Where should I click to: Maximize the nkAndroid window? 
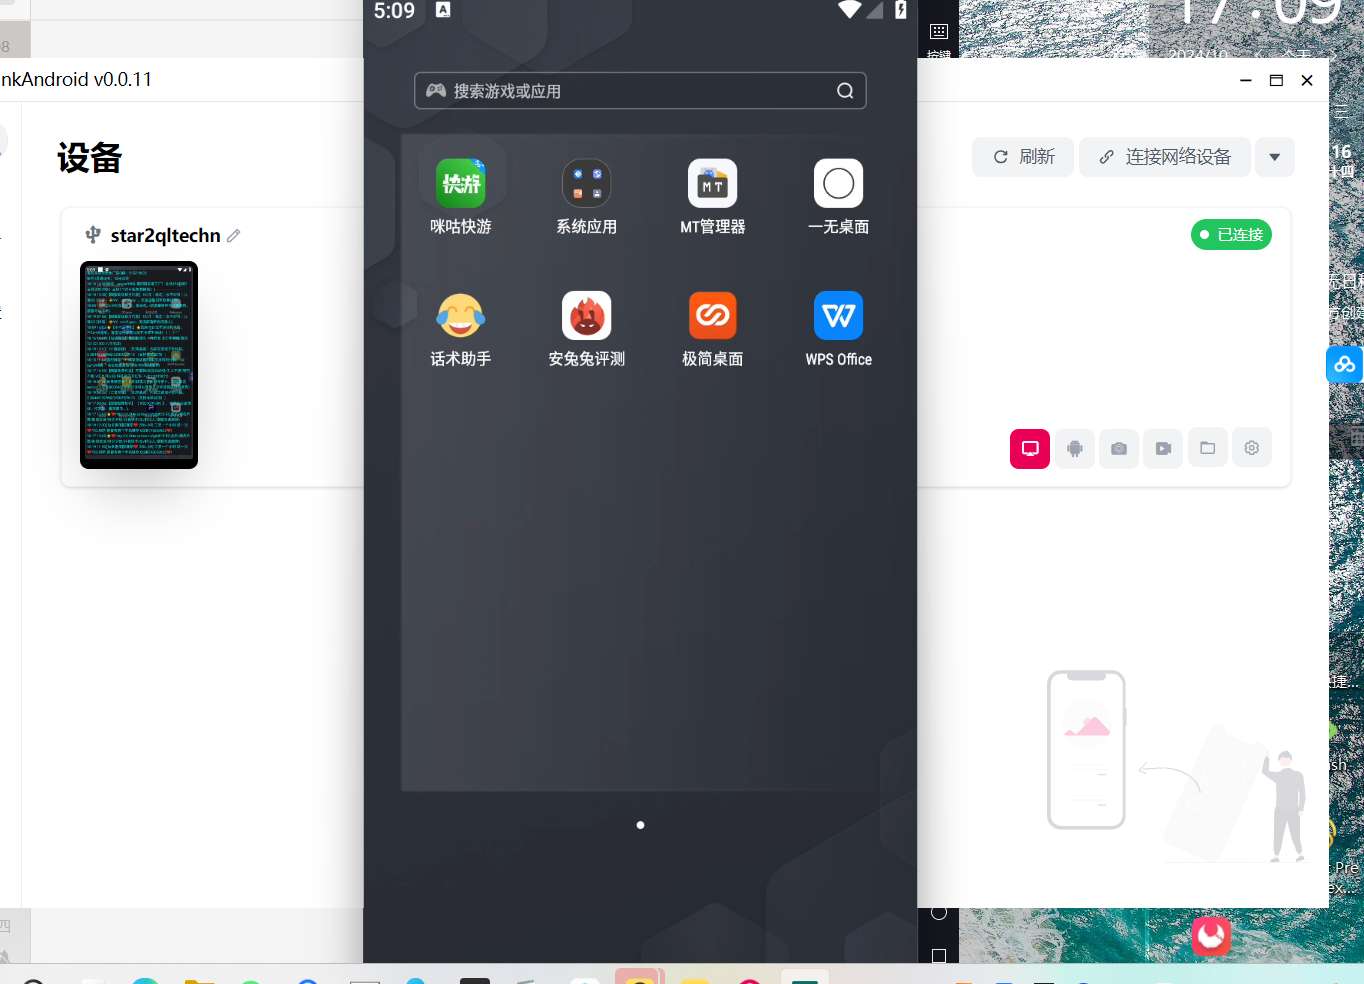(1276, 80)
